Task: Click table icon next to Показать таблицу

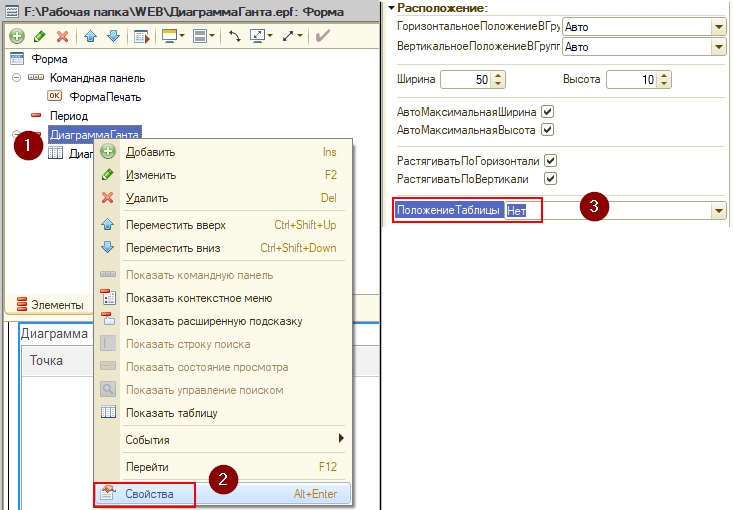Action: point(108,412)
